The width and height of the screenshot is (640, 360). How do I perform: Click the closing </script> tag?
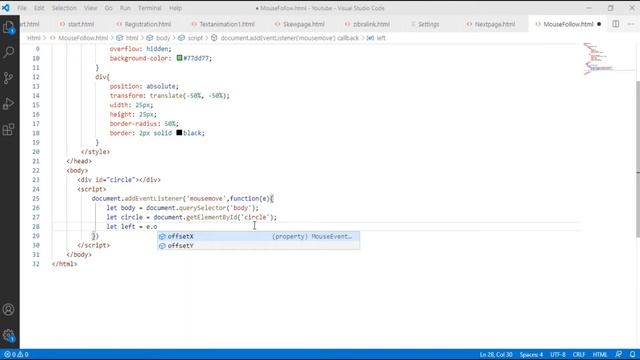93,245
